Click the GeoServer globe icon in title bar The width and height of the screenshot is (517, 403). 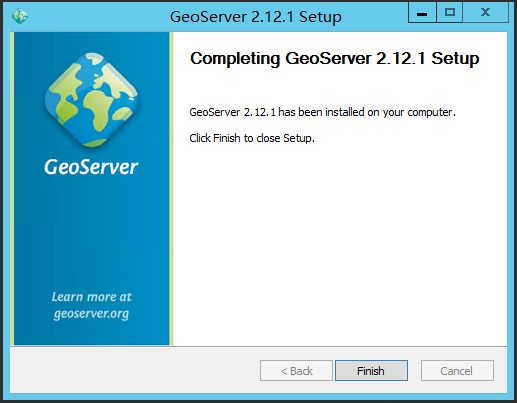tap(20, 16)
